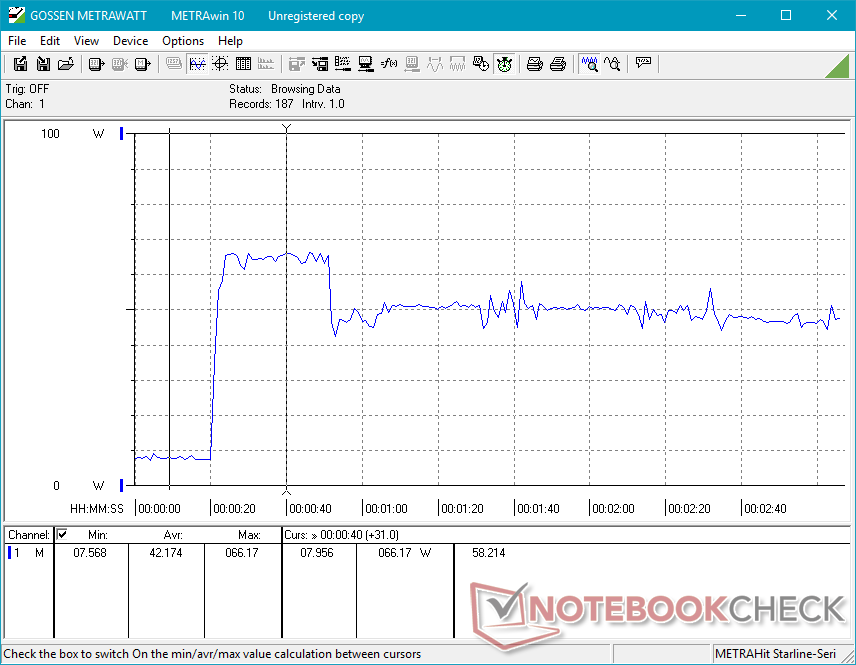Click the first save (floppy disk) toolbar icon
This screenshot has height=665, width=856.
[20, 64]
